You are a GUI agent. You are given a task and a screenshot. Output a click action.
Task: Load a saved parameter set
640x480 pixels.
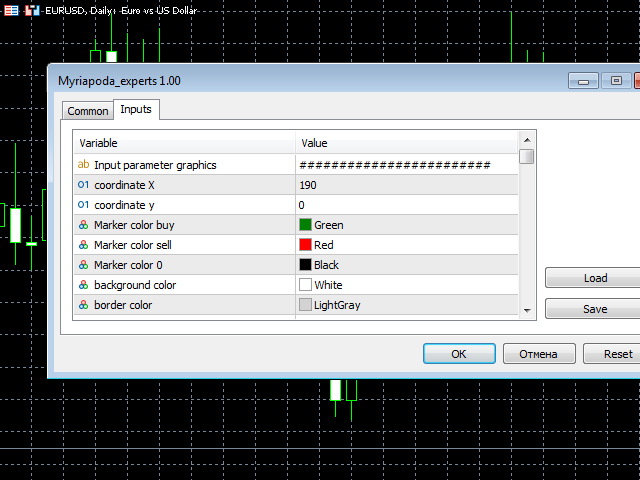(595, 278)
